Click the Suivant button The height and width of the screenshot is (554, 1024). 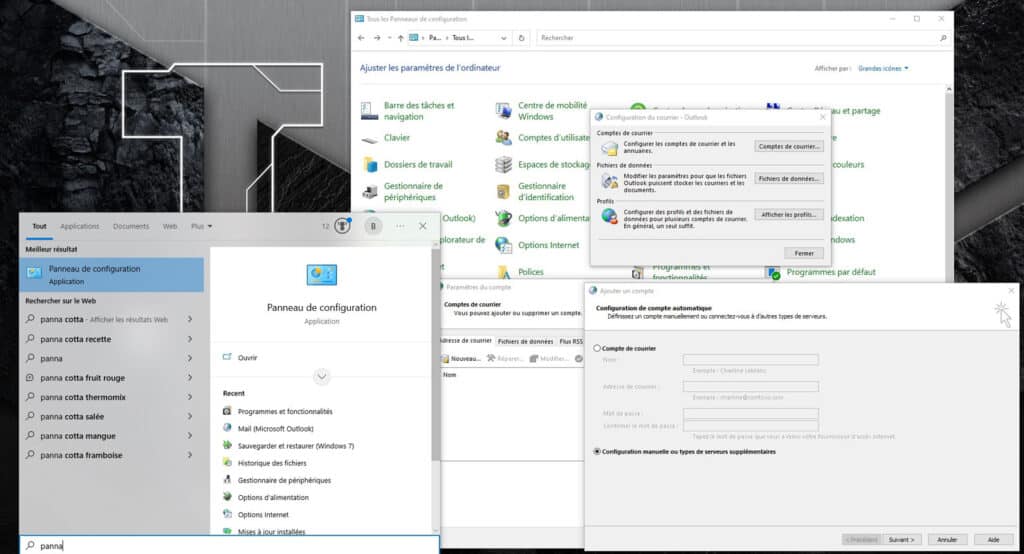coord(901,540)
